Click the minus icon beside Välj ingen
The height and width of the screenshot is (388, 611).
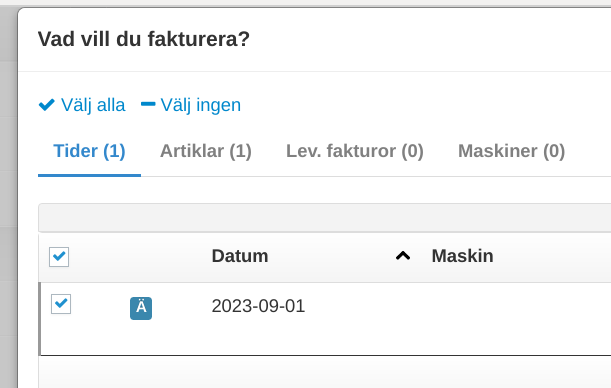point(148,104)
